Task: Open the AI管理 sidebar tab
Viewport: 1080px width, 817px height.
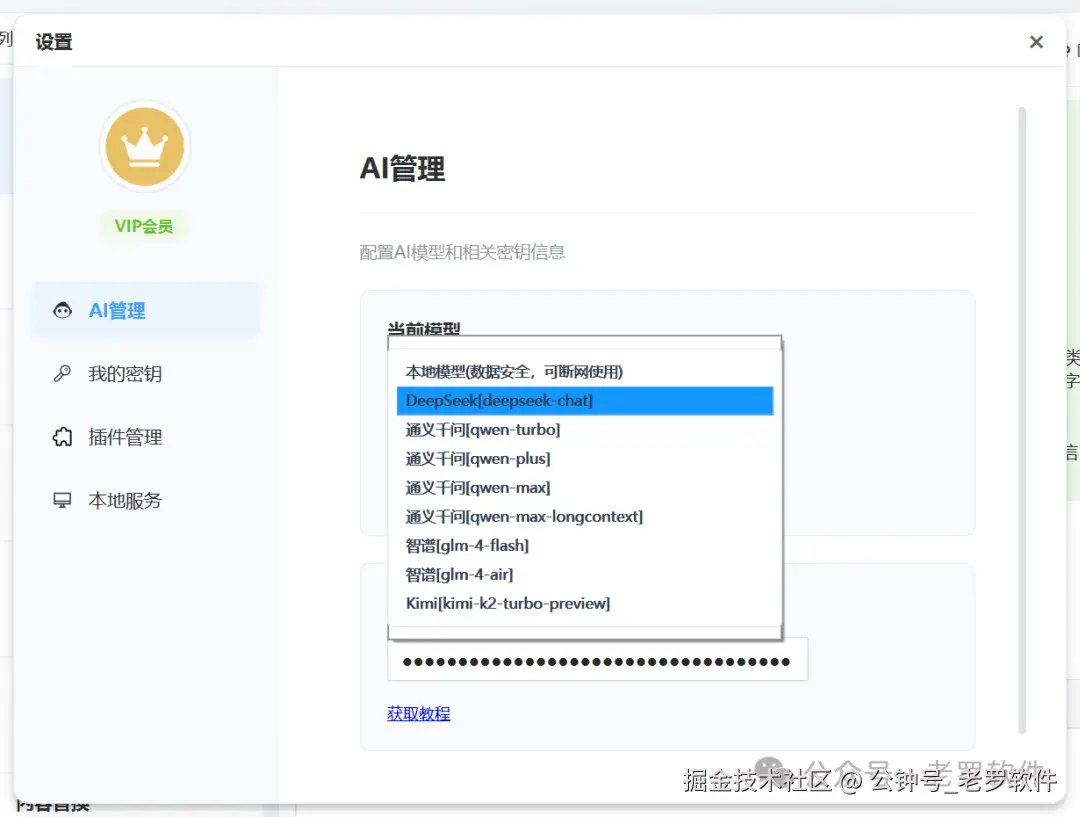Action: [146, 311]
